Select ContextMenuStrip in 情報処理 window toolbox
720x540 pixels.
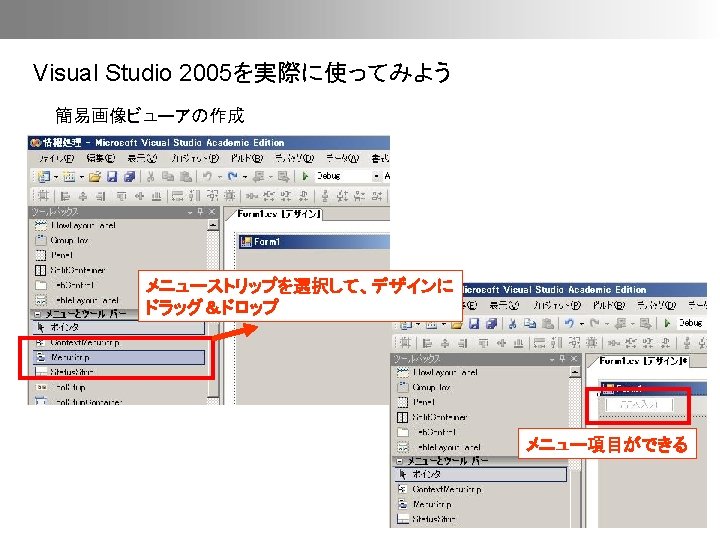(119, 343)
